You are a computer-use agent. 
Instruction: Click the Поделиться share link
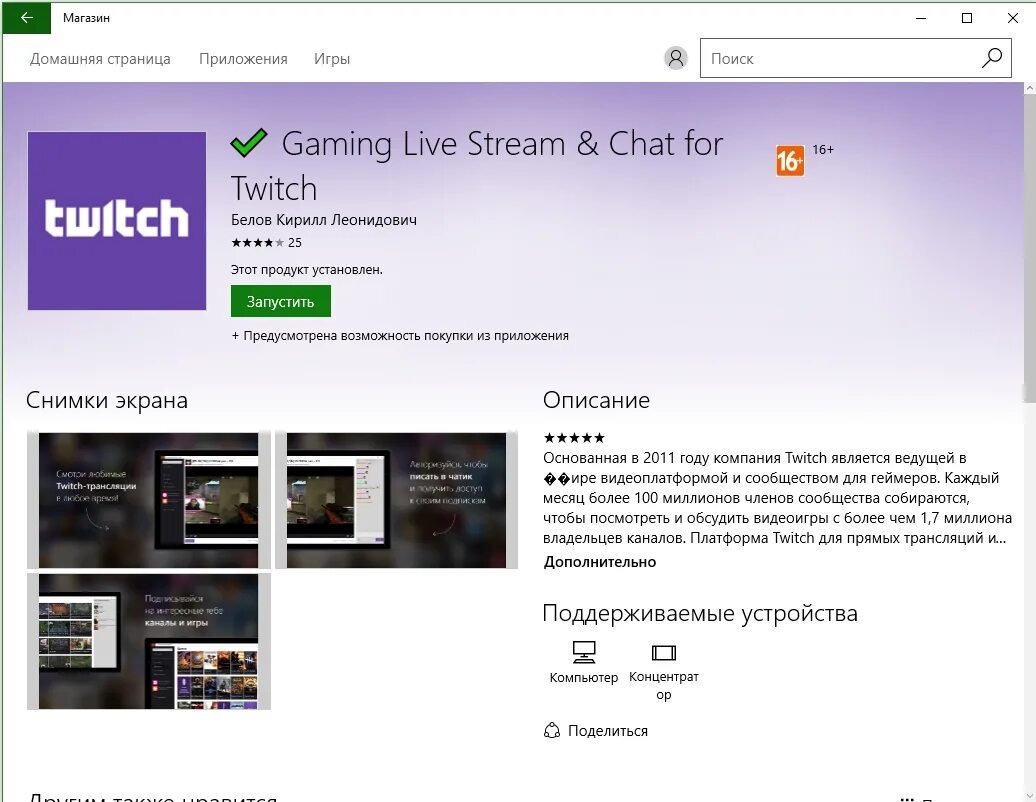tap(608, 731)
